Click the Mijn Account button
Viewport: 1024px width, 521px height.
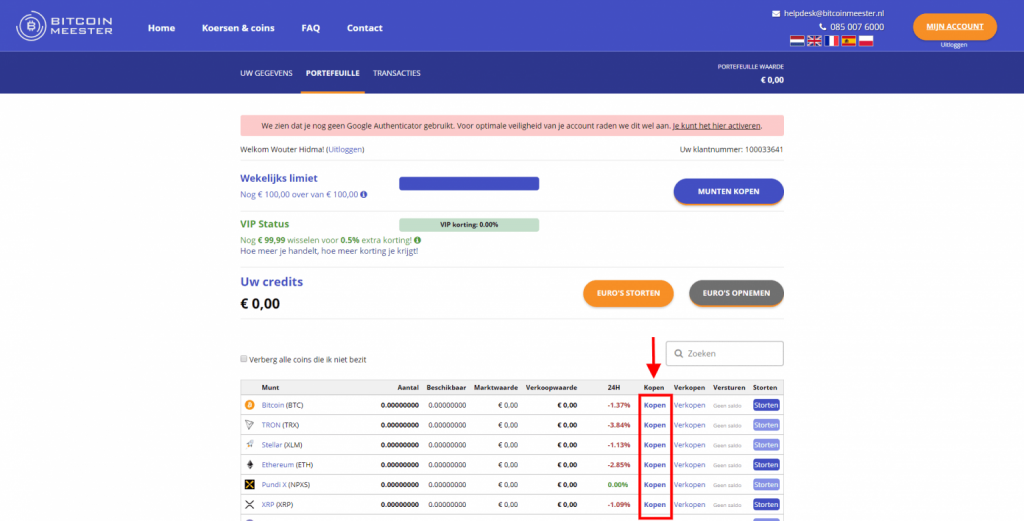point(955,27)
